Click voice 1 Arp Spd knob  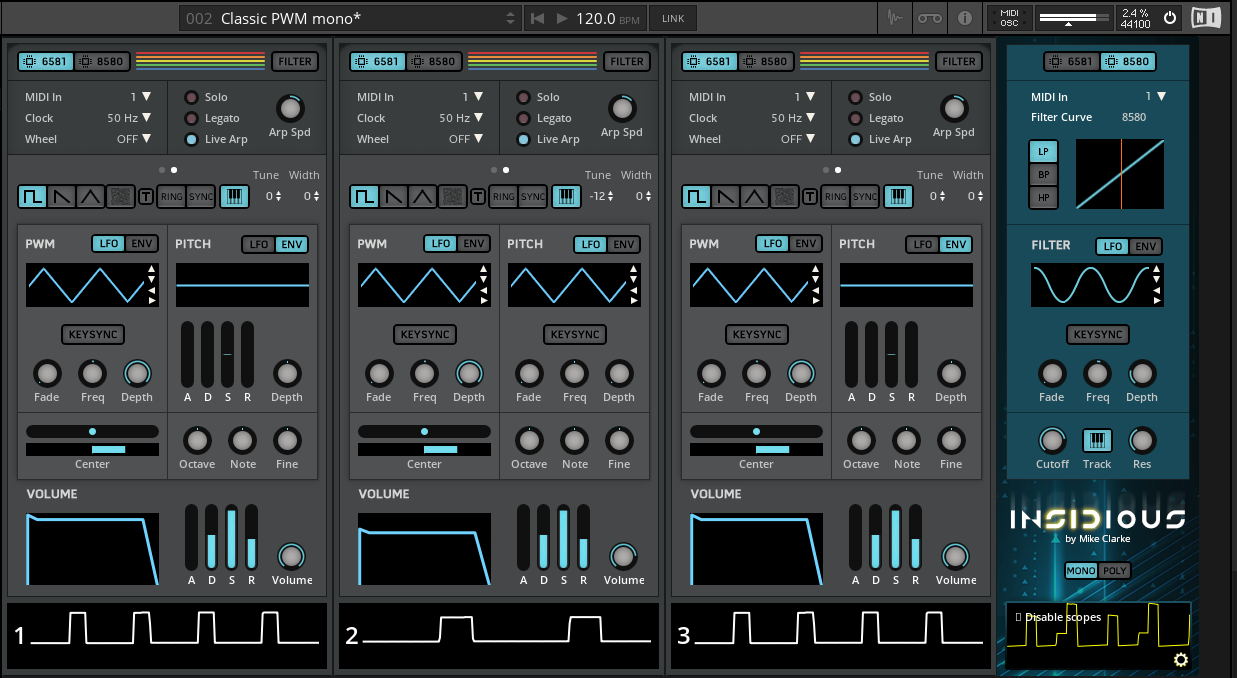289,108
